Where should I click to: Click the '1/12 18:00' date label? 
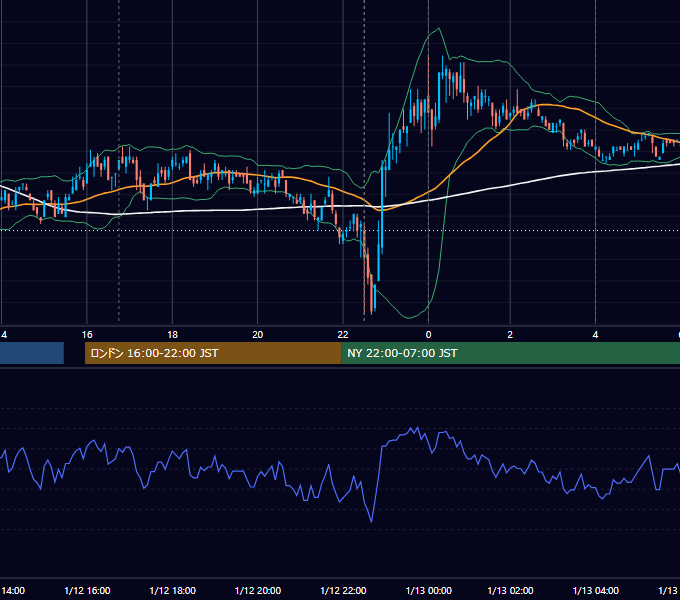point(173,590)
